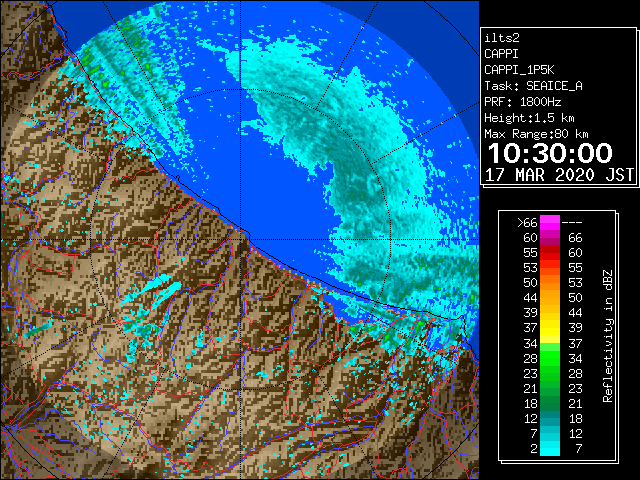
Task: Select the magenta >66 dBZ color band
Action: click(x=550, y=223)
